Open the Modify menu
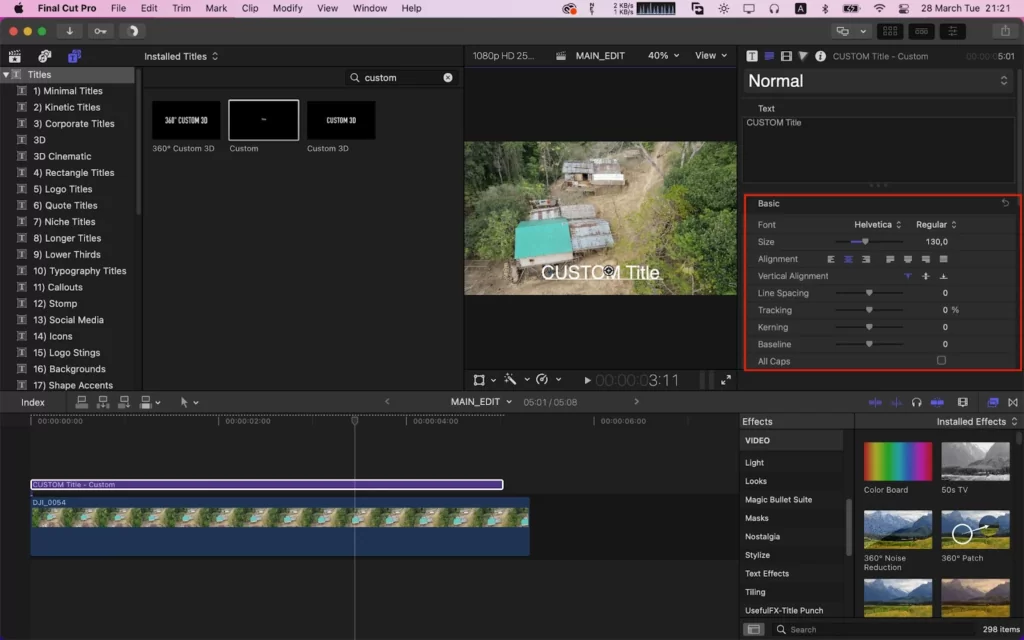1024x640 pixels. click(x=287, y=8)
